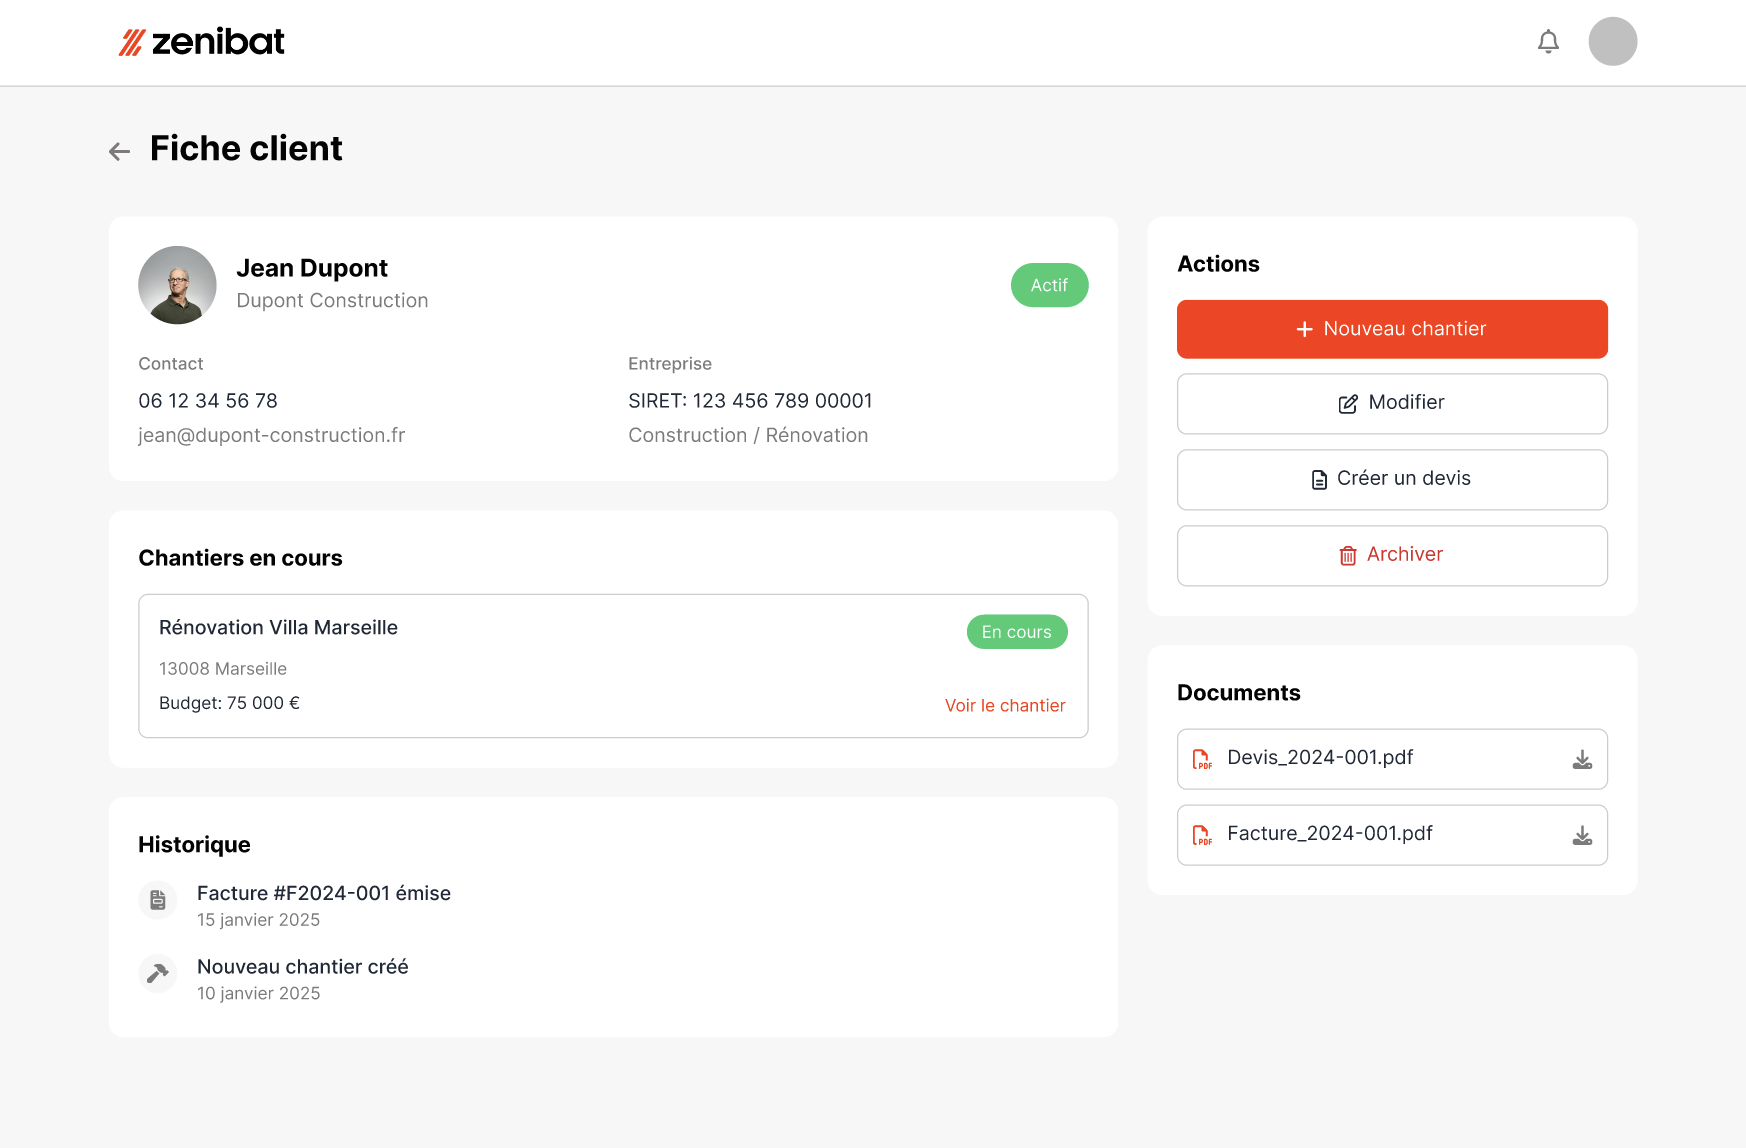Click the Budget: 75 000 € text
This screenshot has height=1148, width=1746.
pos(229,703)
